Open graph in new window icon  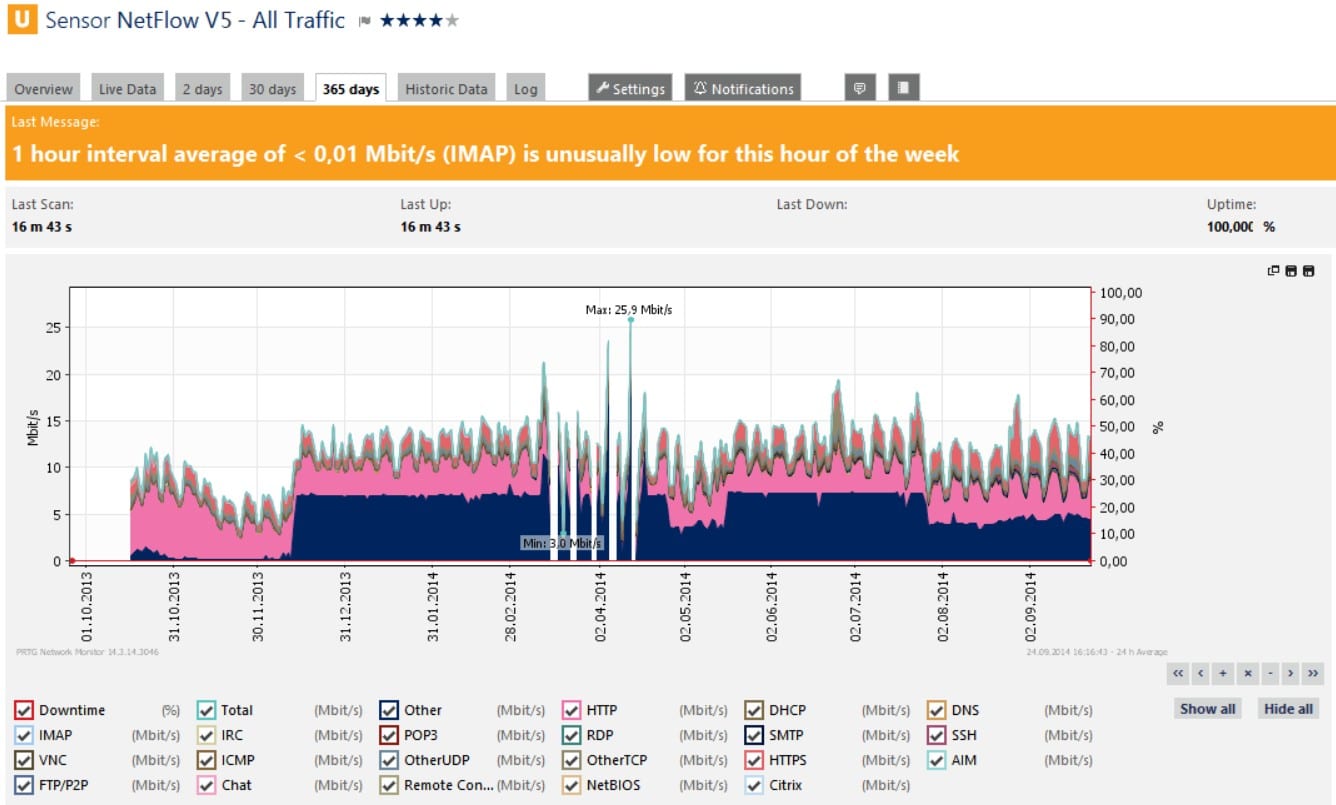pos(1273,270)
